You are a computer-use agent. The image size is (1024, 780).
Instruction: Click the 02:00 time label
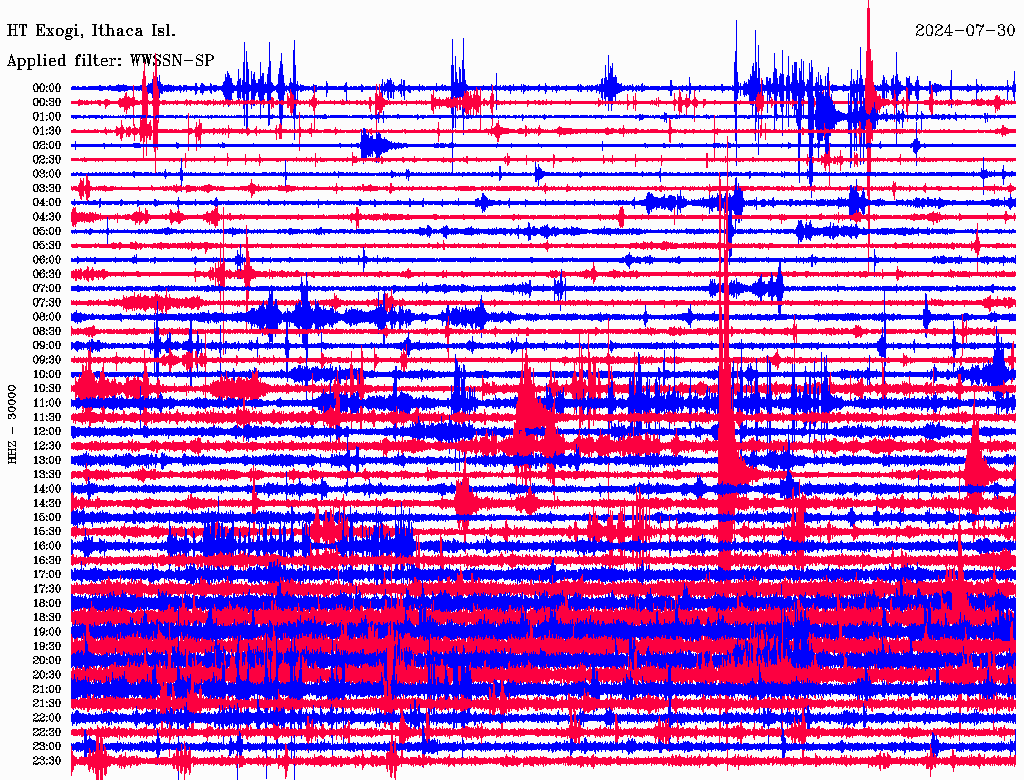pos(47,145)
